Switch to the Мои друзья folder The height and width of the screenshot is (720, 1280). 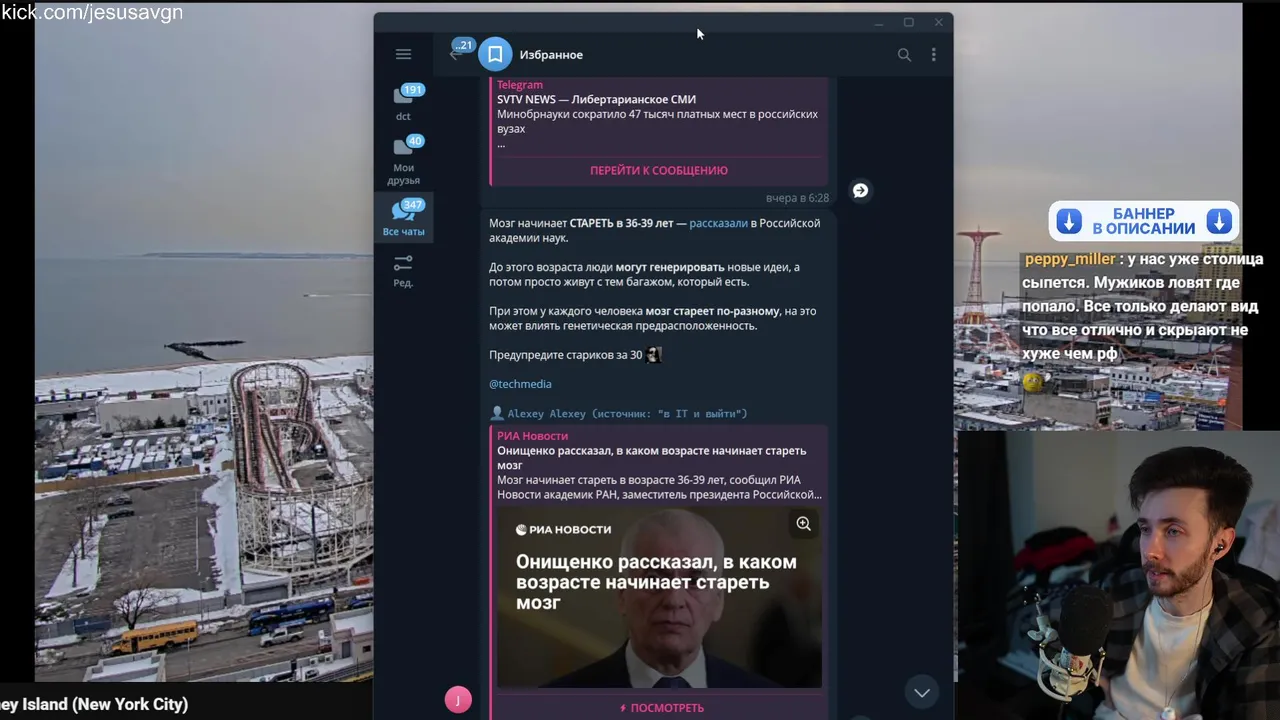coord(403,160)
